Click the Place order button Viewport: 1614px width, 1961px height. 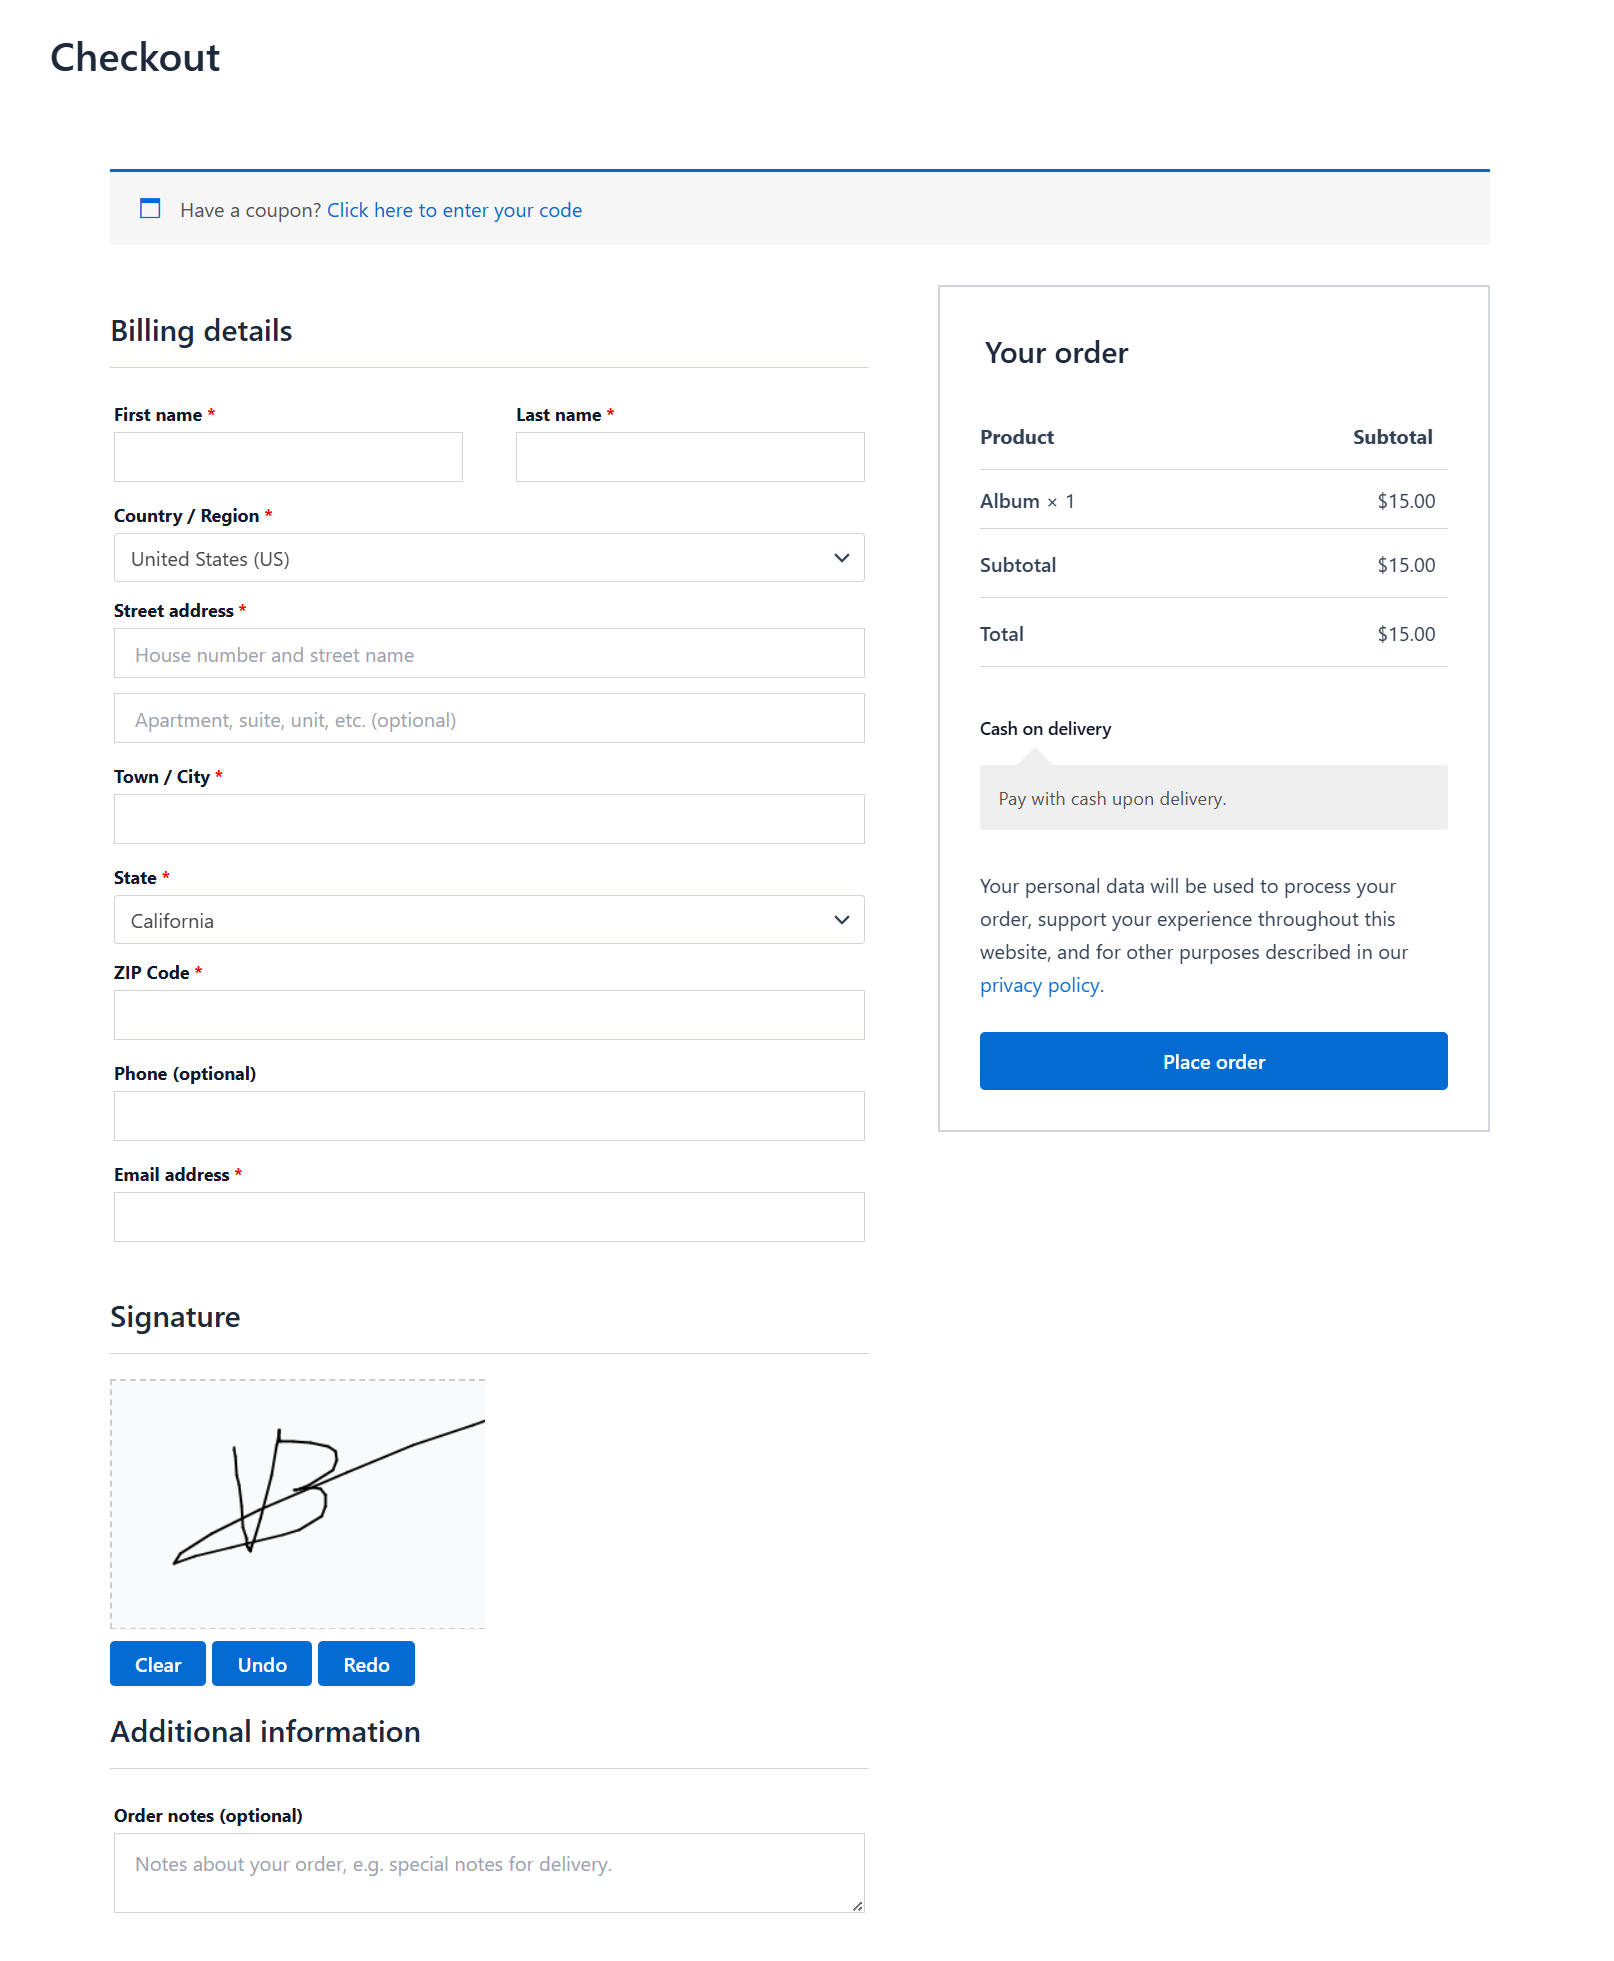point(1213,1061)
